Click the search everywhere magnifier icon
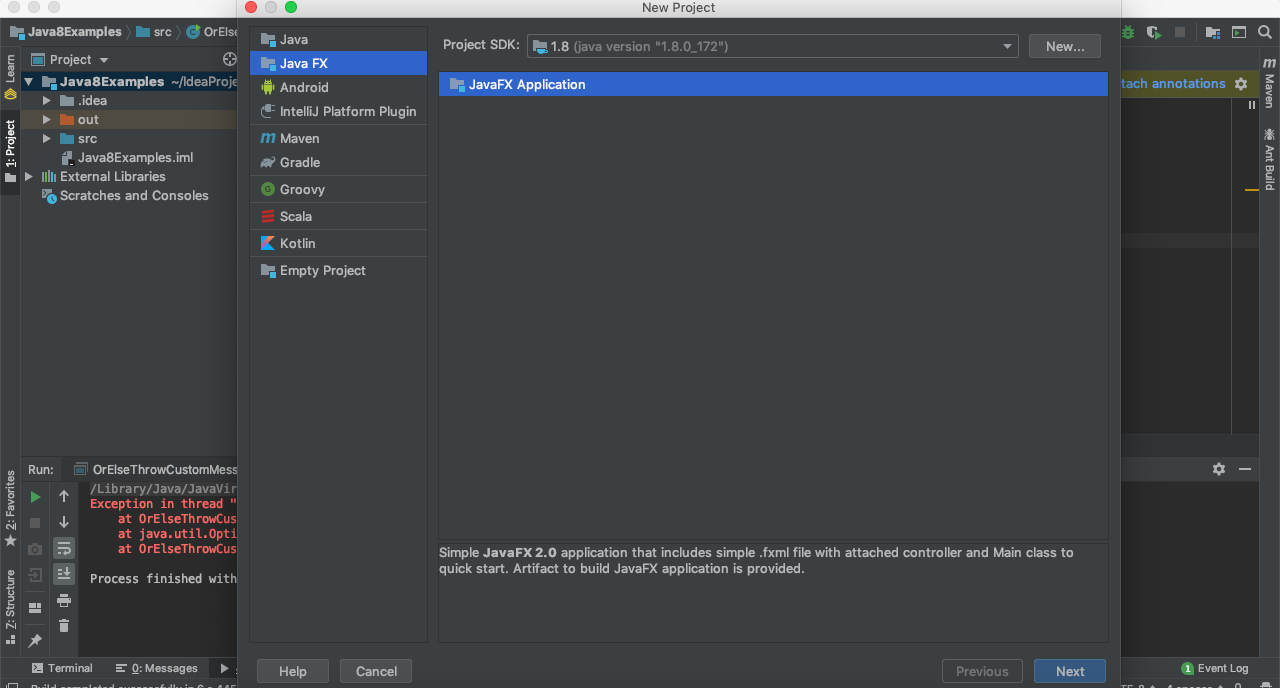1280x688 pixels. click(x=1266, y=32)
